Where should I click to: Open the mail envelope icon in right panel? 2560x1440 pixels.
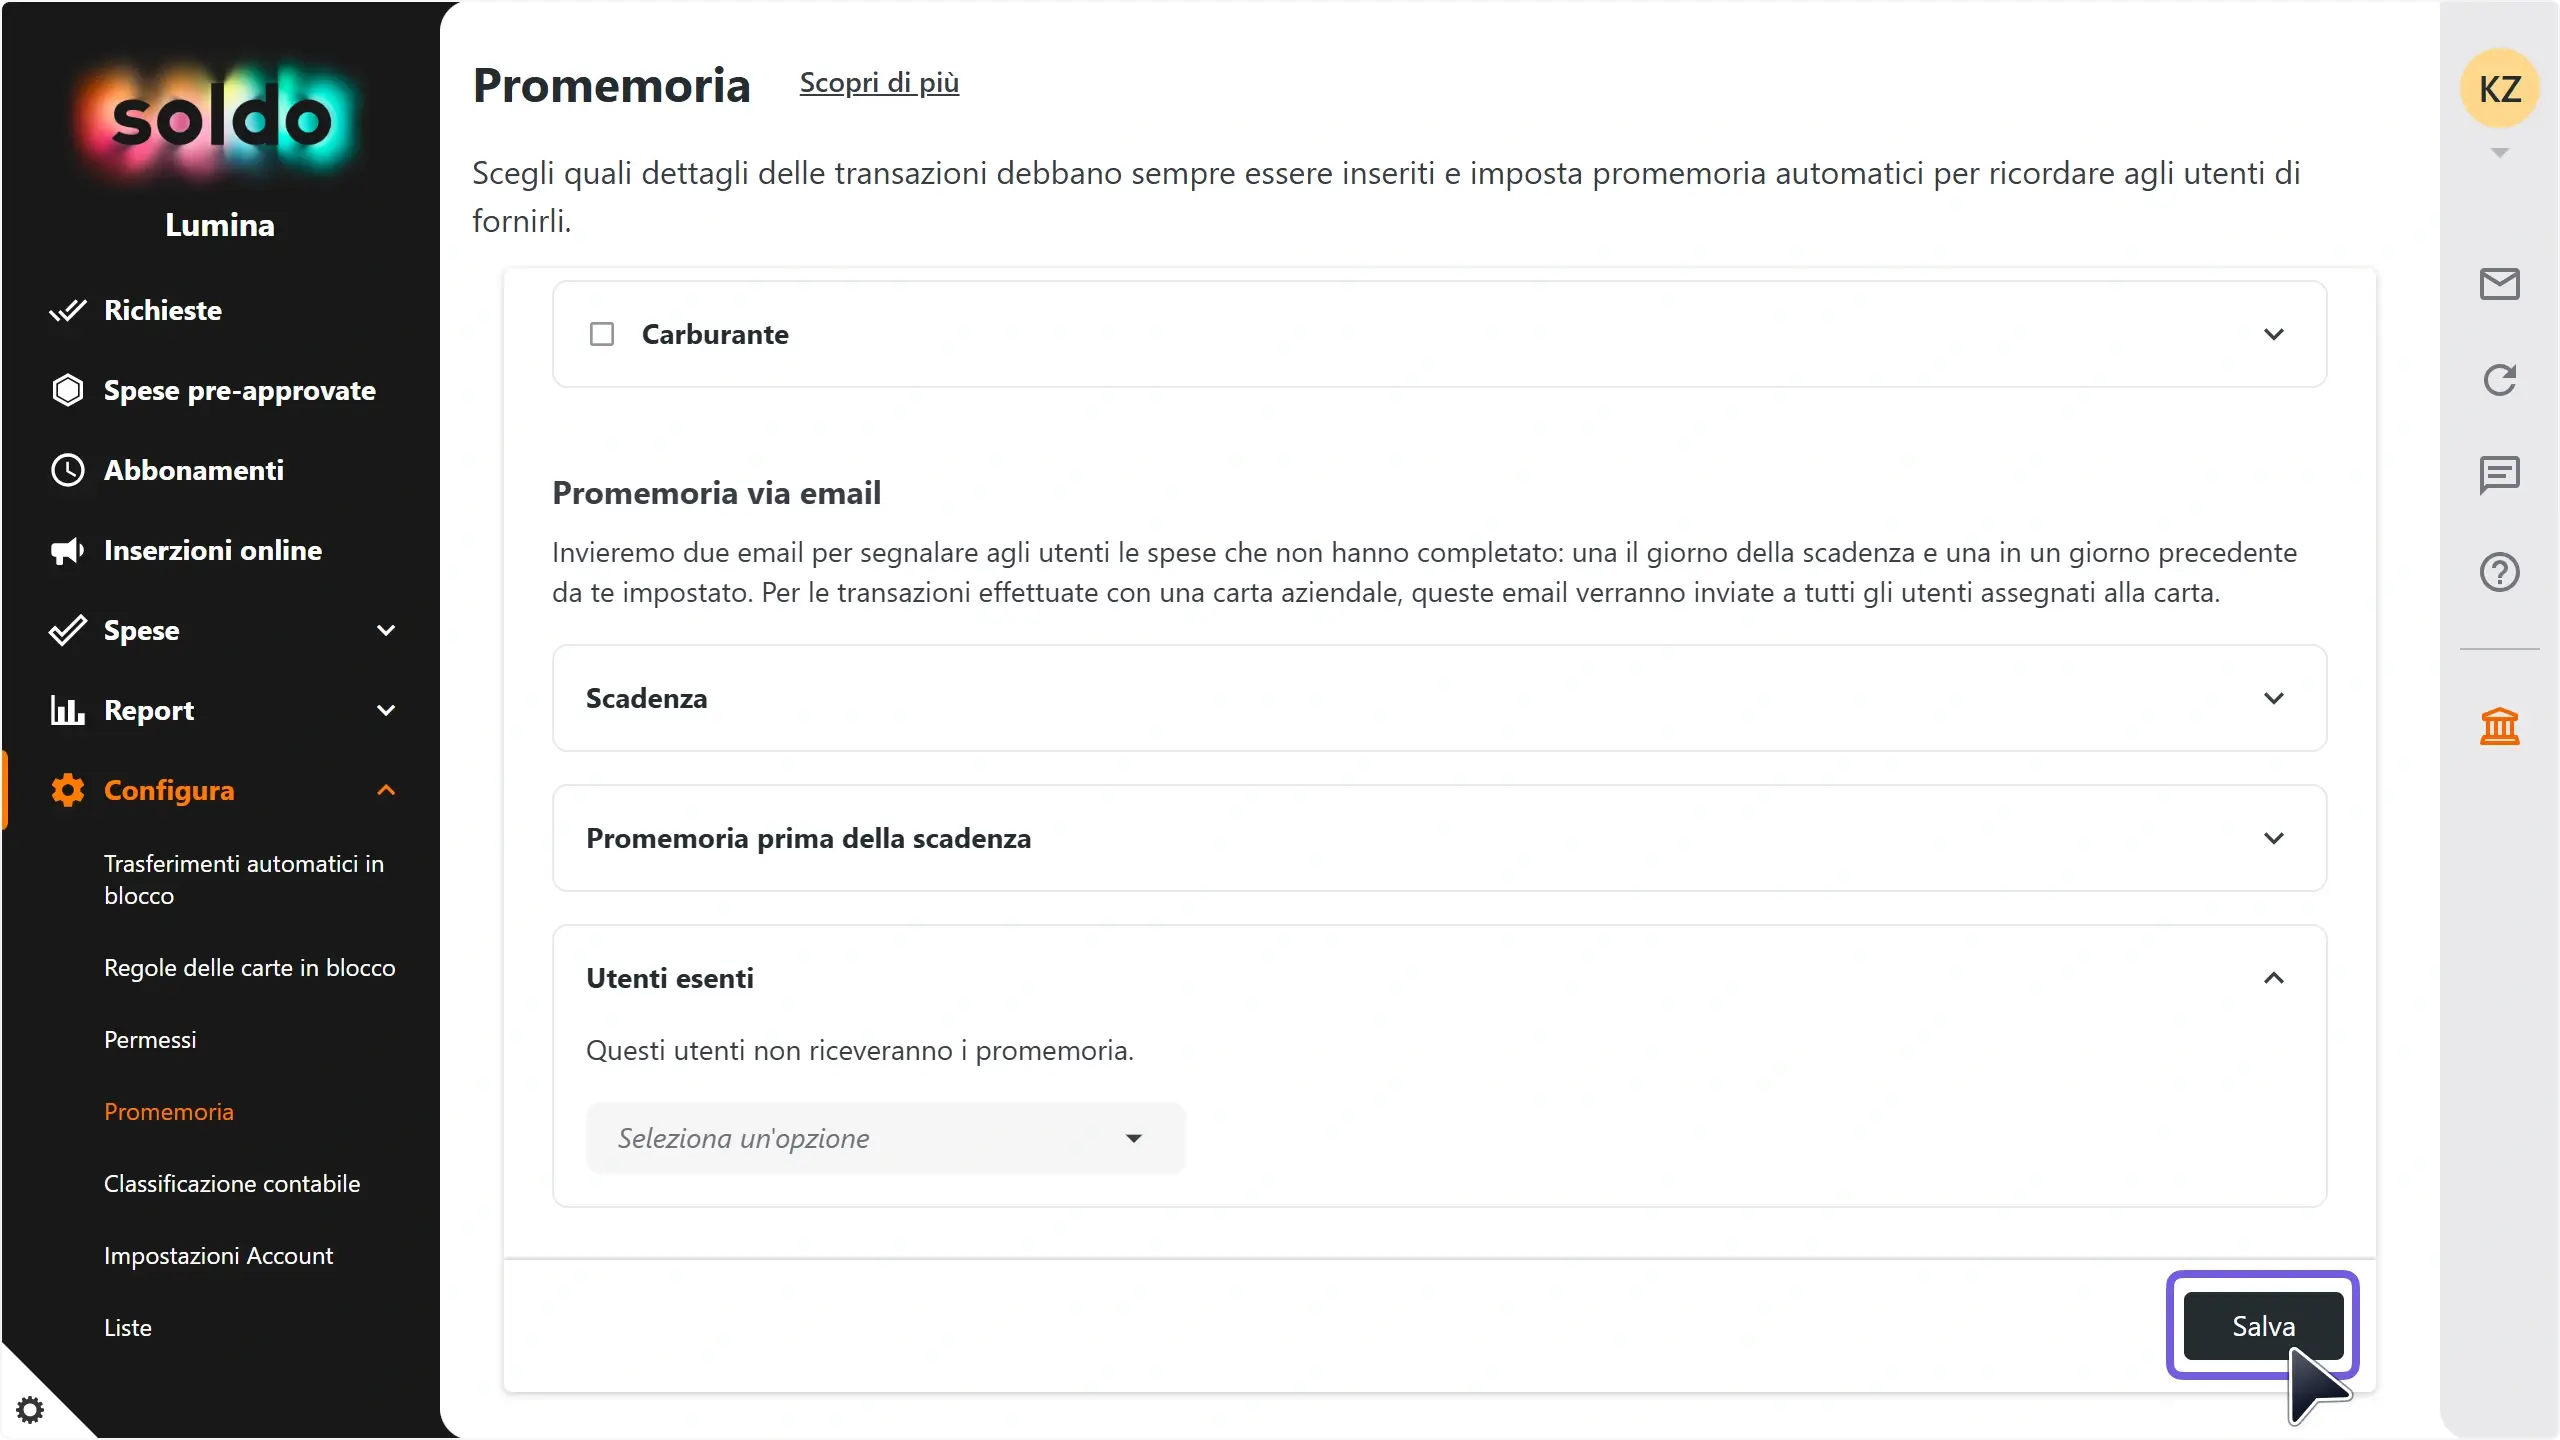[x=2499, y=285]
